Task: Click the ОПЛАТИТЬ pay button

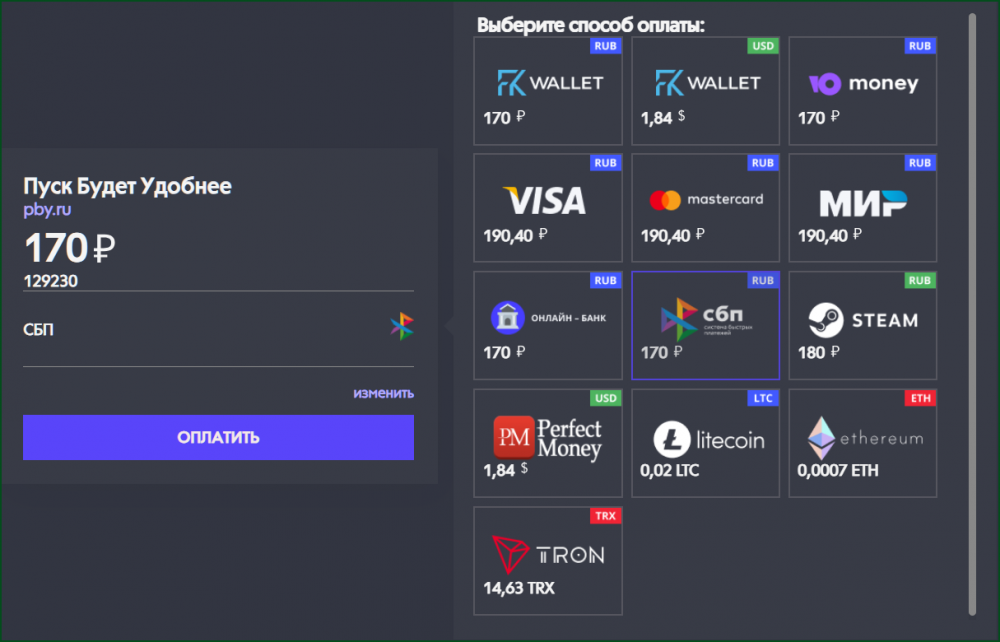Action: coord(218,437)
